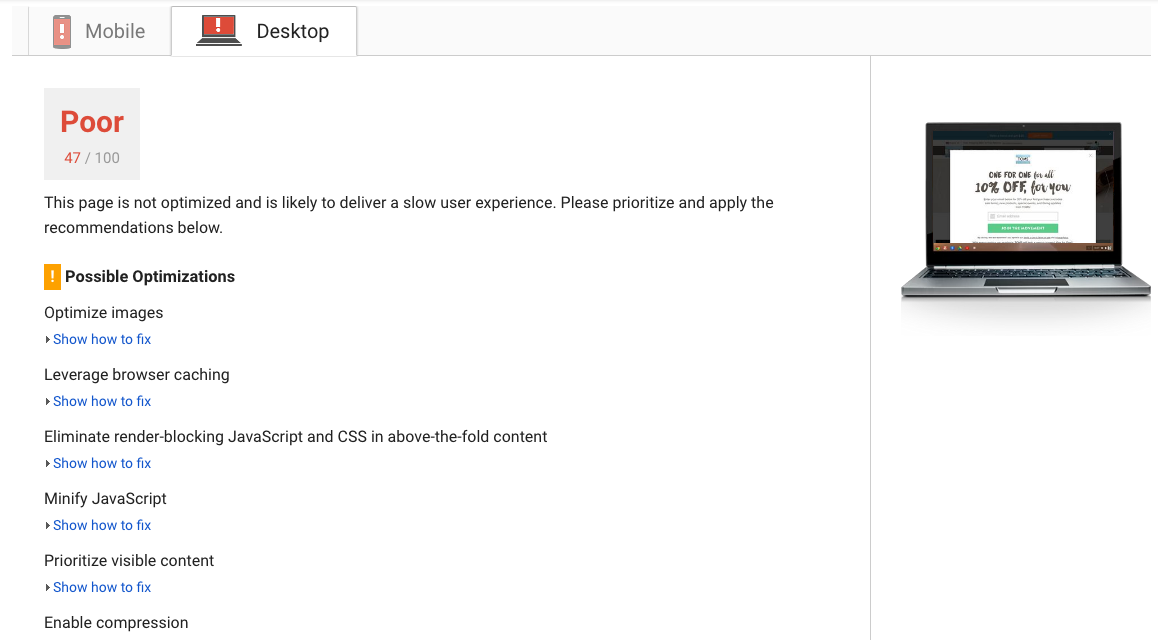Expand Show how to fix for render-blocking JavaScript
Viewport: 1158px width, 640px height.
tap(102, 464)
